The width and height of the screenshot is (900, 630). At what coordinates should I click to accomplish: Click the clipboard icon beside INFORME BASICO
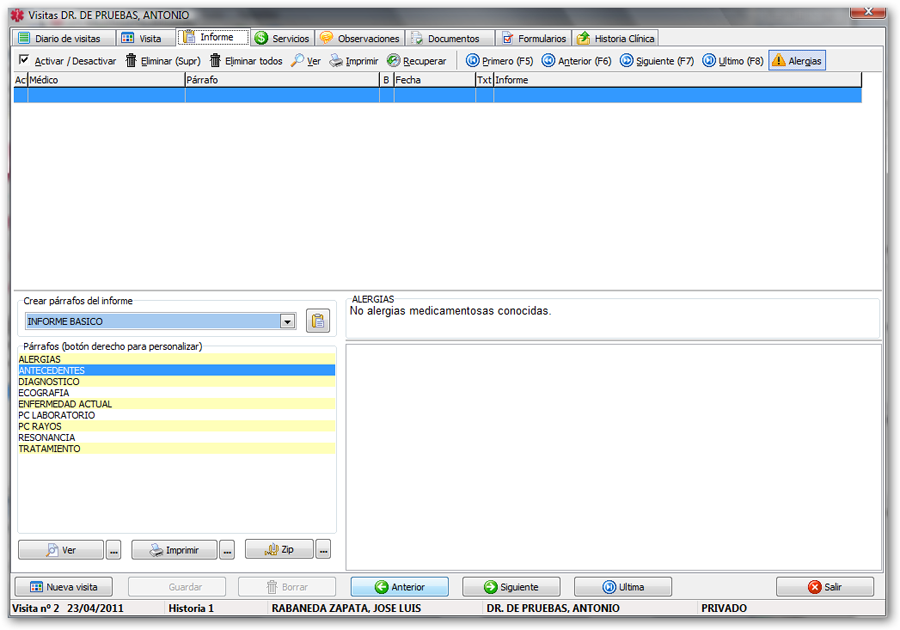(318, 321)
